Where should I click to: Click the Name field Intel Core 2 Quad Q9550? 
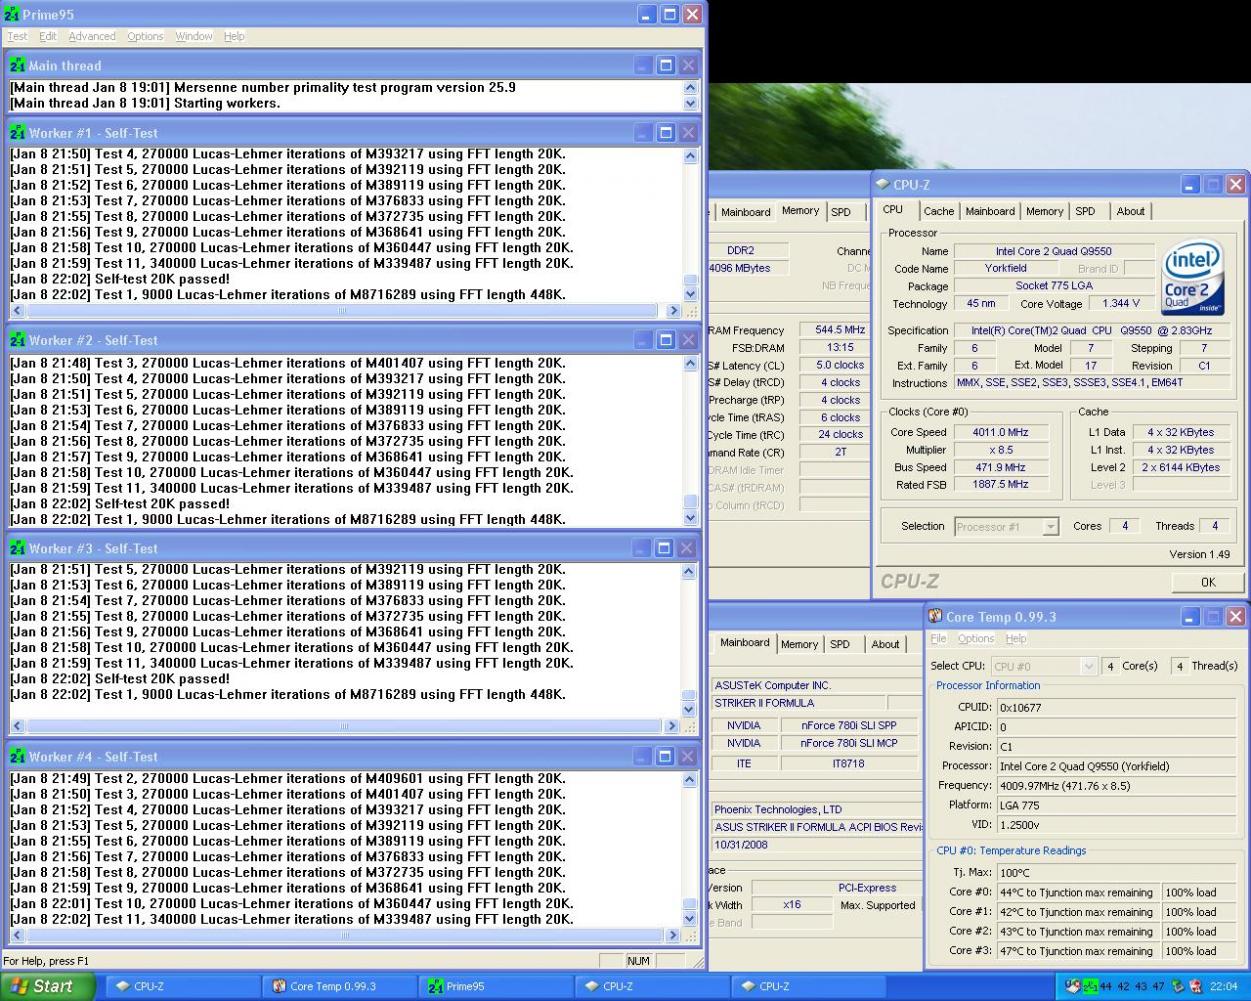[1054, 251]
